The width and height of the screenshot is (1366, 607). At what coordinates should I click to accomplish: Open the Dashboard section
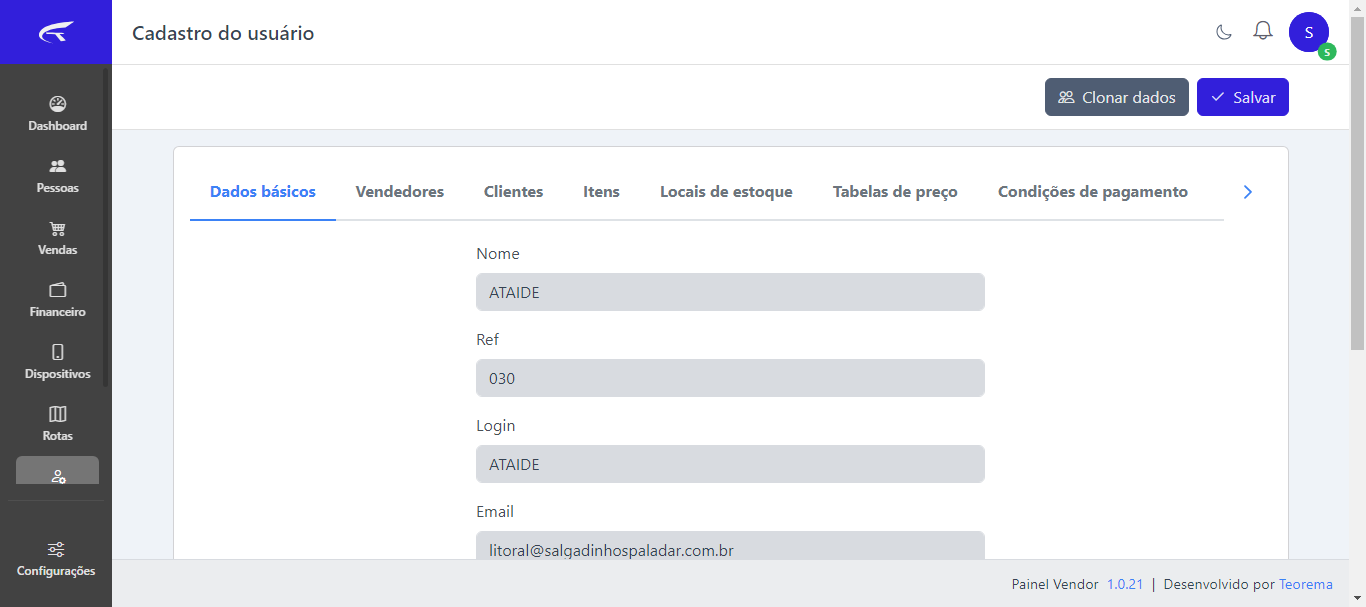tap(57, 114)
